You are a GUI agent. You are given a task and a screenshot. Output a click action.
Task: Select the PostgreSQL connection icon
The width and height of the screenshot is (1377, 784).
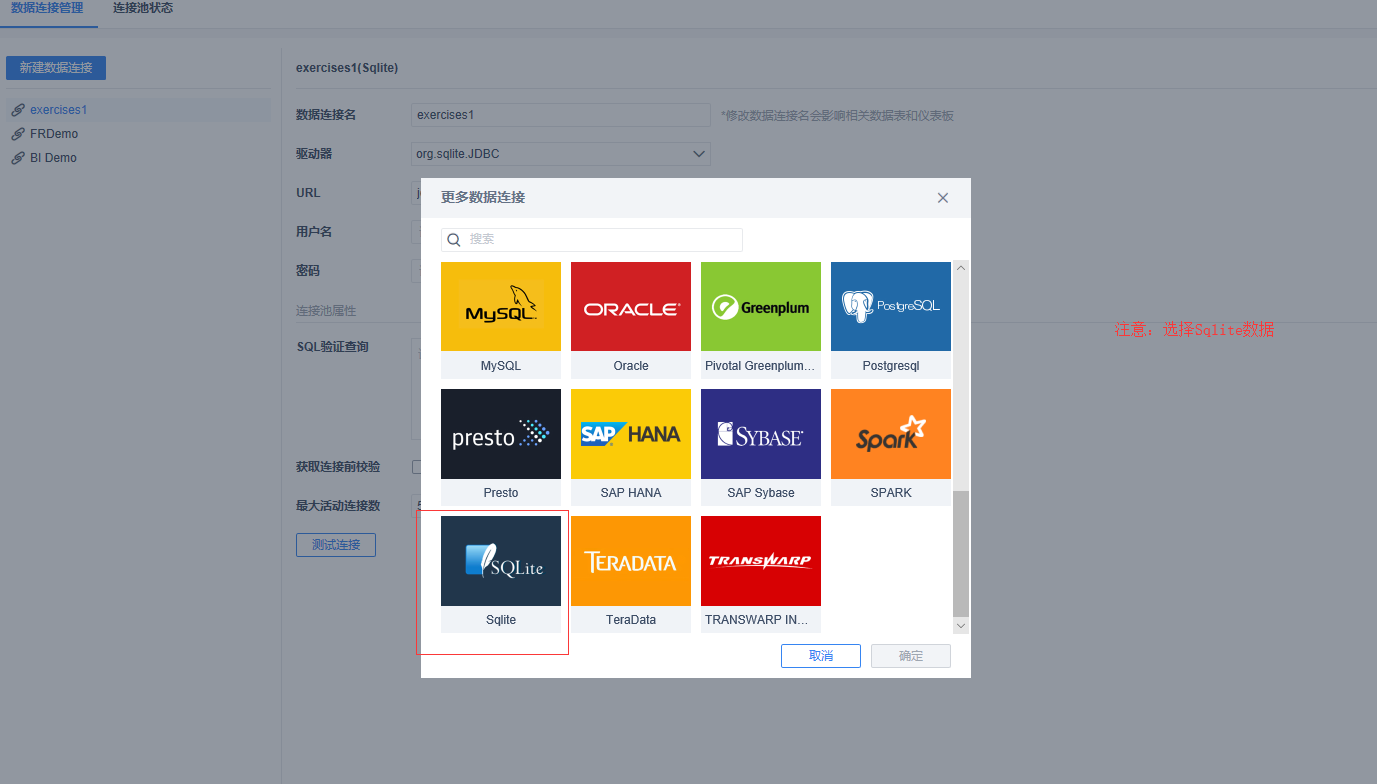(891, 306)
